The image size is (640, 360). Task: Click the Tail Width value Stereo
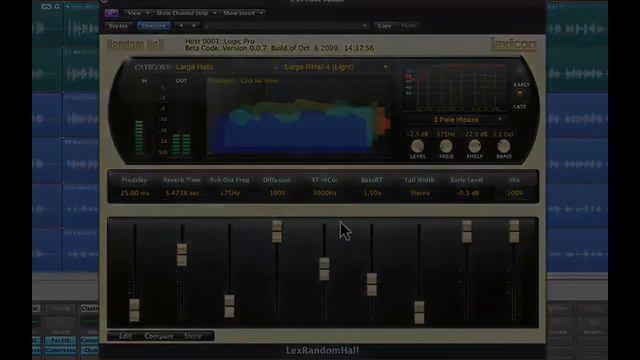tap(420, 193)
